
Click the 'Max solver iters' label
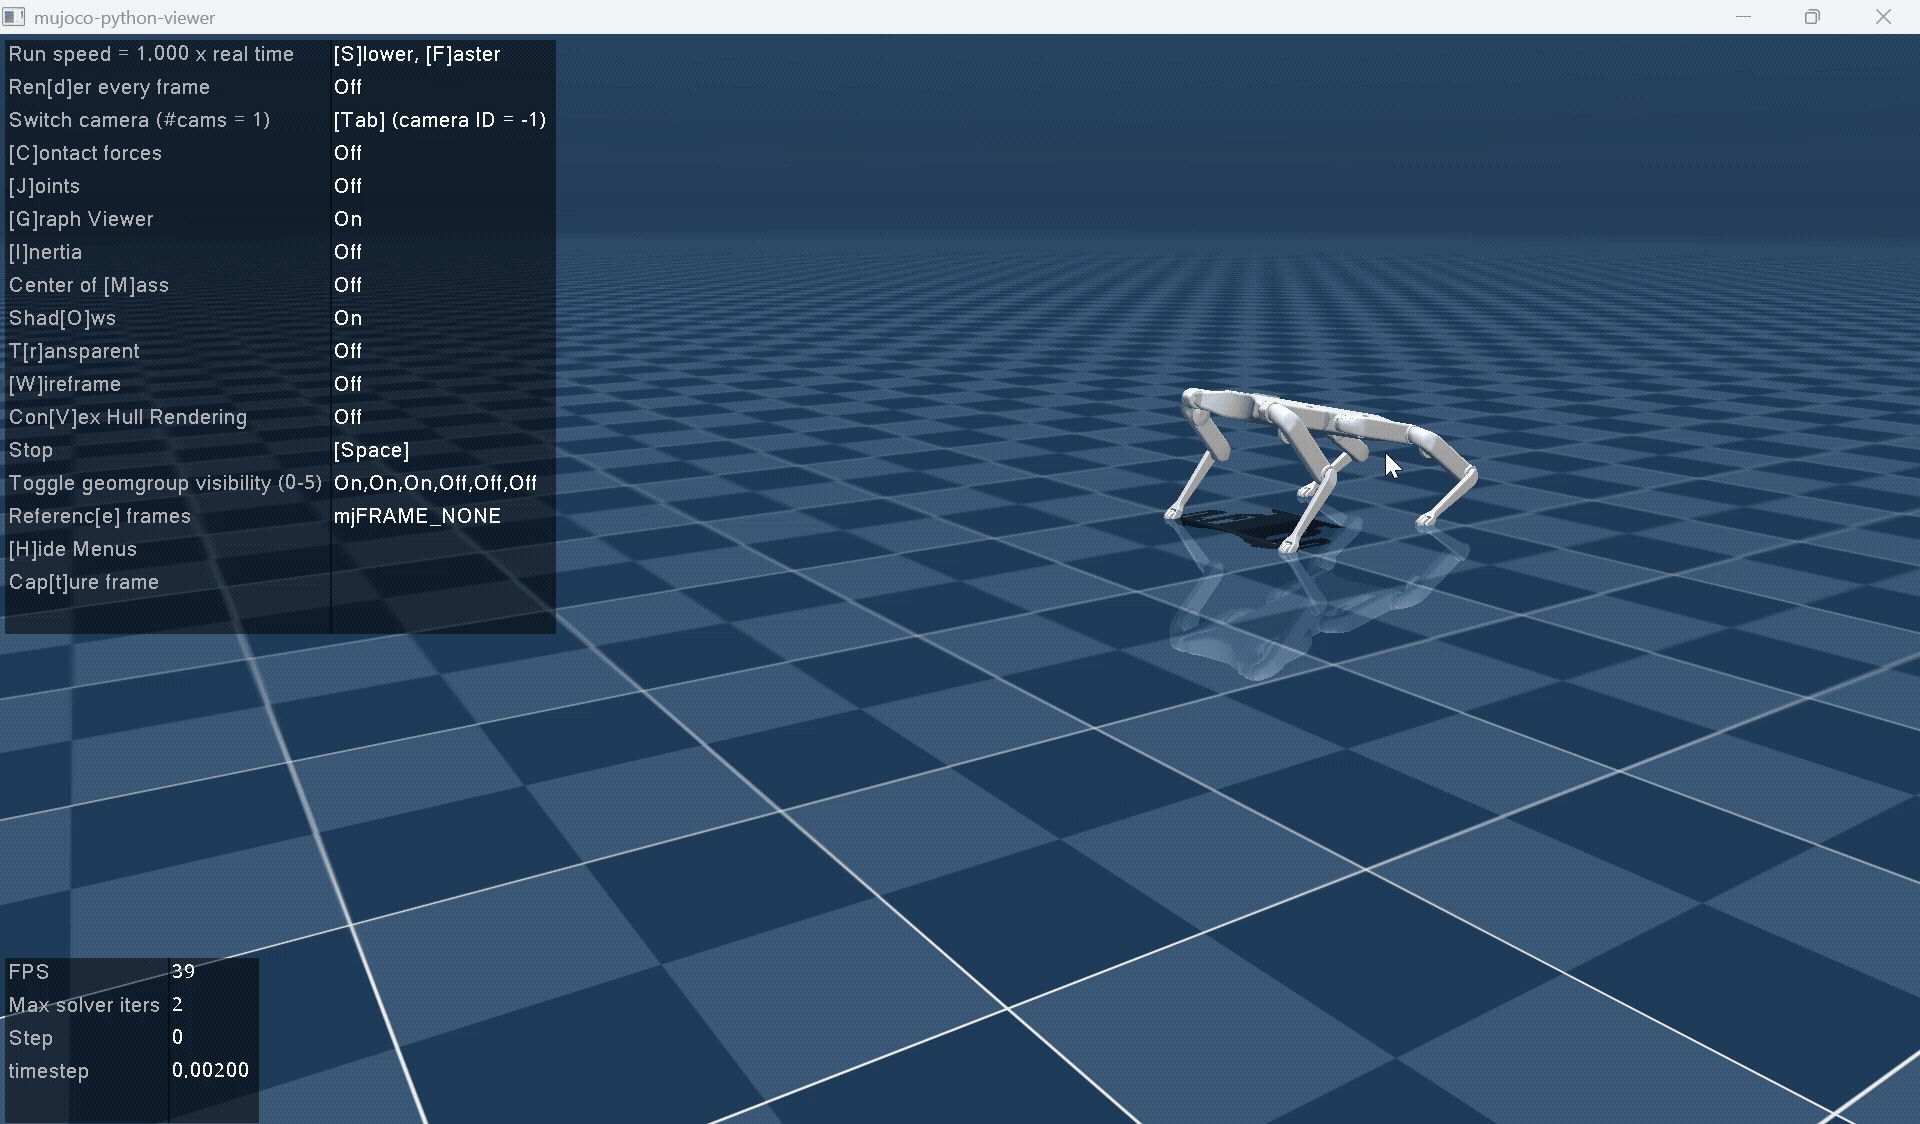(84, 1005)
